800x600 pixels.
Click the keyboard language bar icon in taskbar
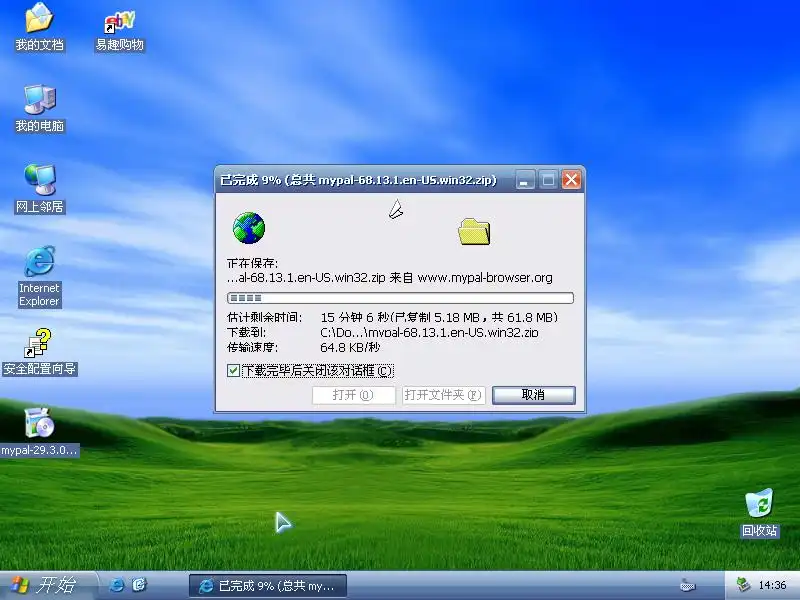tap(688, 585)
